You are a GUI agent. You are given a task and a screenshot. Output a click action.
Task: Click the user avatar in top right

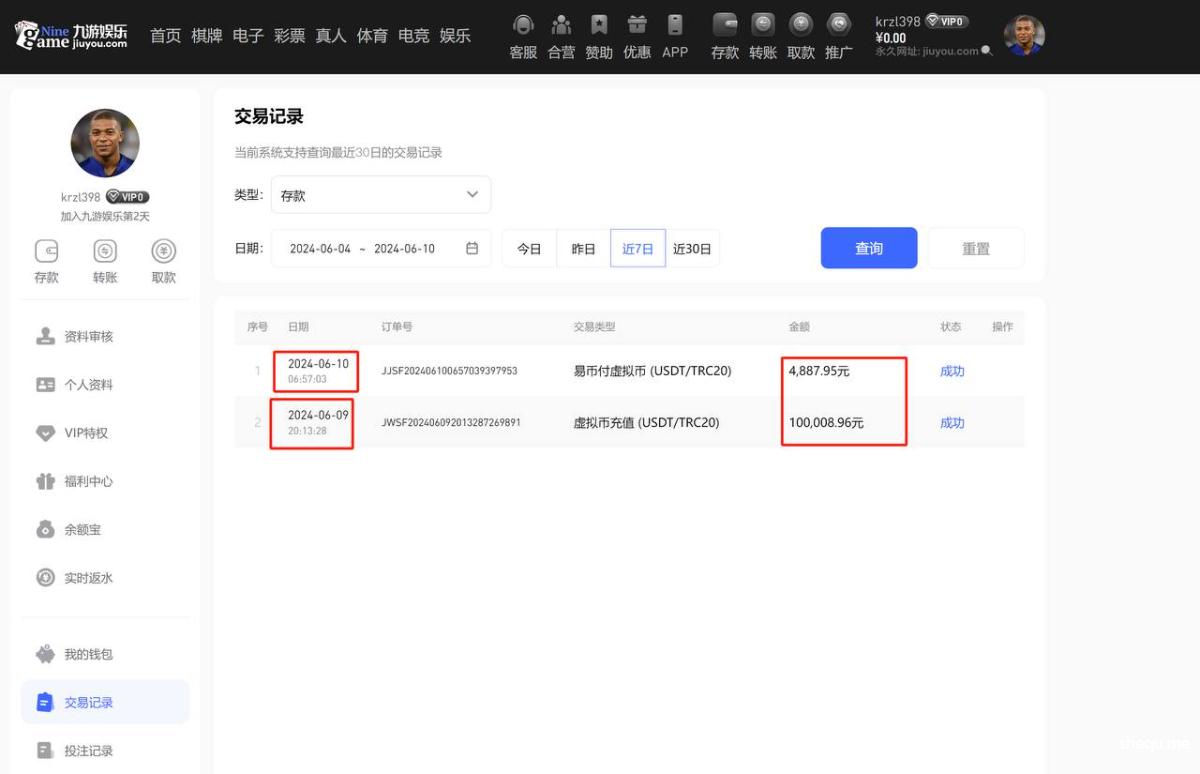(x=1024, y=36)
